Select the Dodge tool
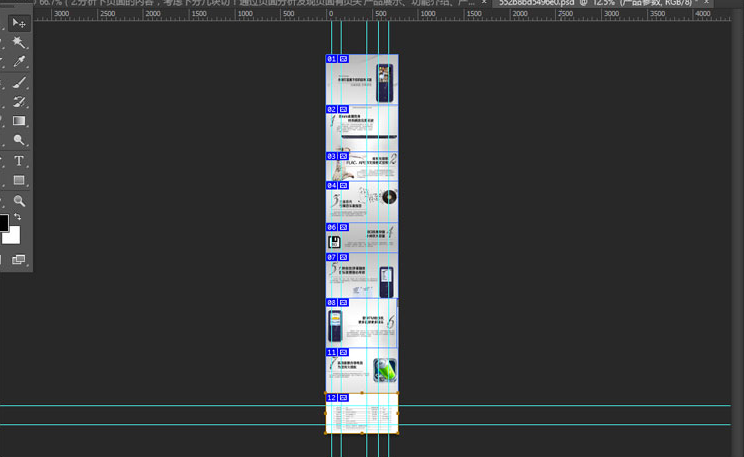 (19, 141)
